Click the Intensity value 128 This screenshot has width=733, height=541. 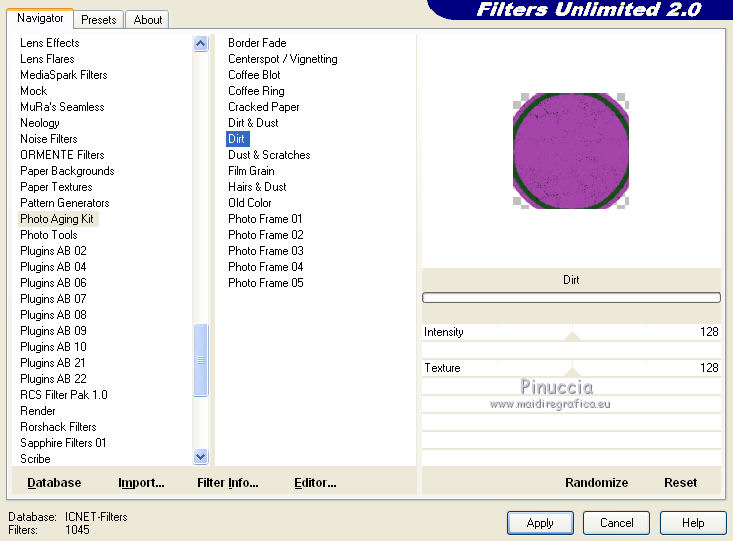point(709,332)
